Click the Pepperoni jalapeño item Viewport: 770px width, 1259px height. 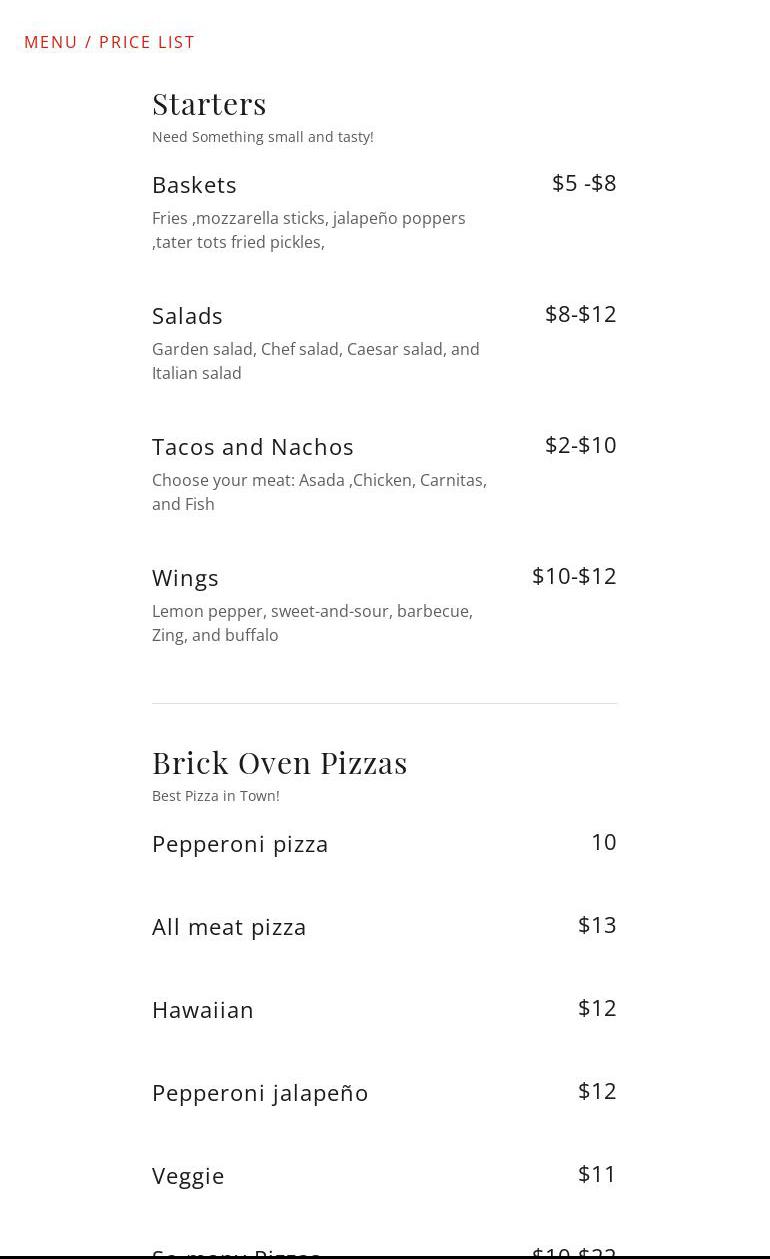coord(260,1093)
